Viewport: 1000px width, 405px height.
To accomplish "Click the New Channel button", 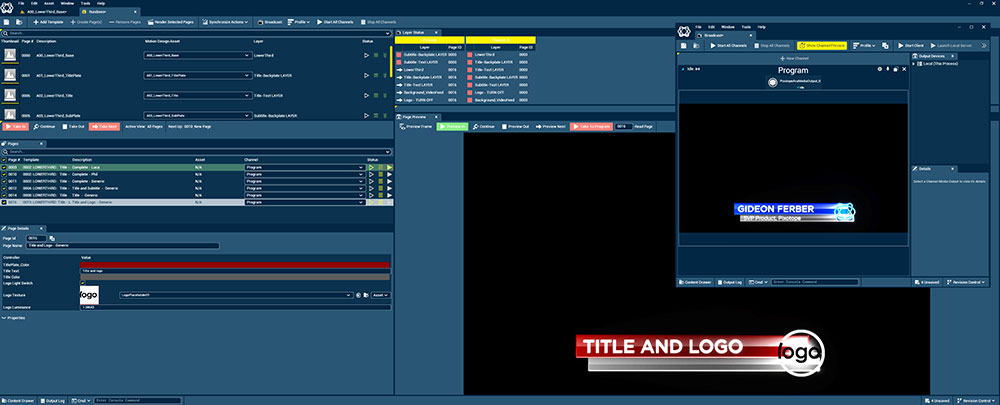I will pos(795,59).
